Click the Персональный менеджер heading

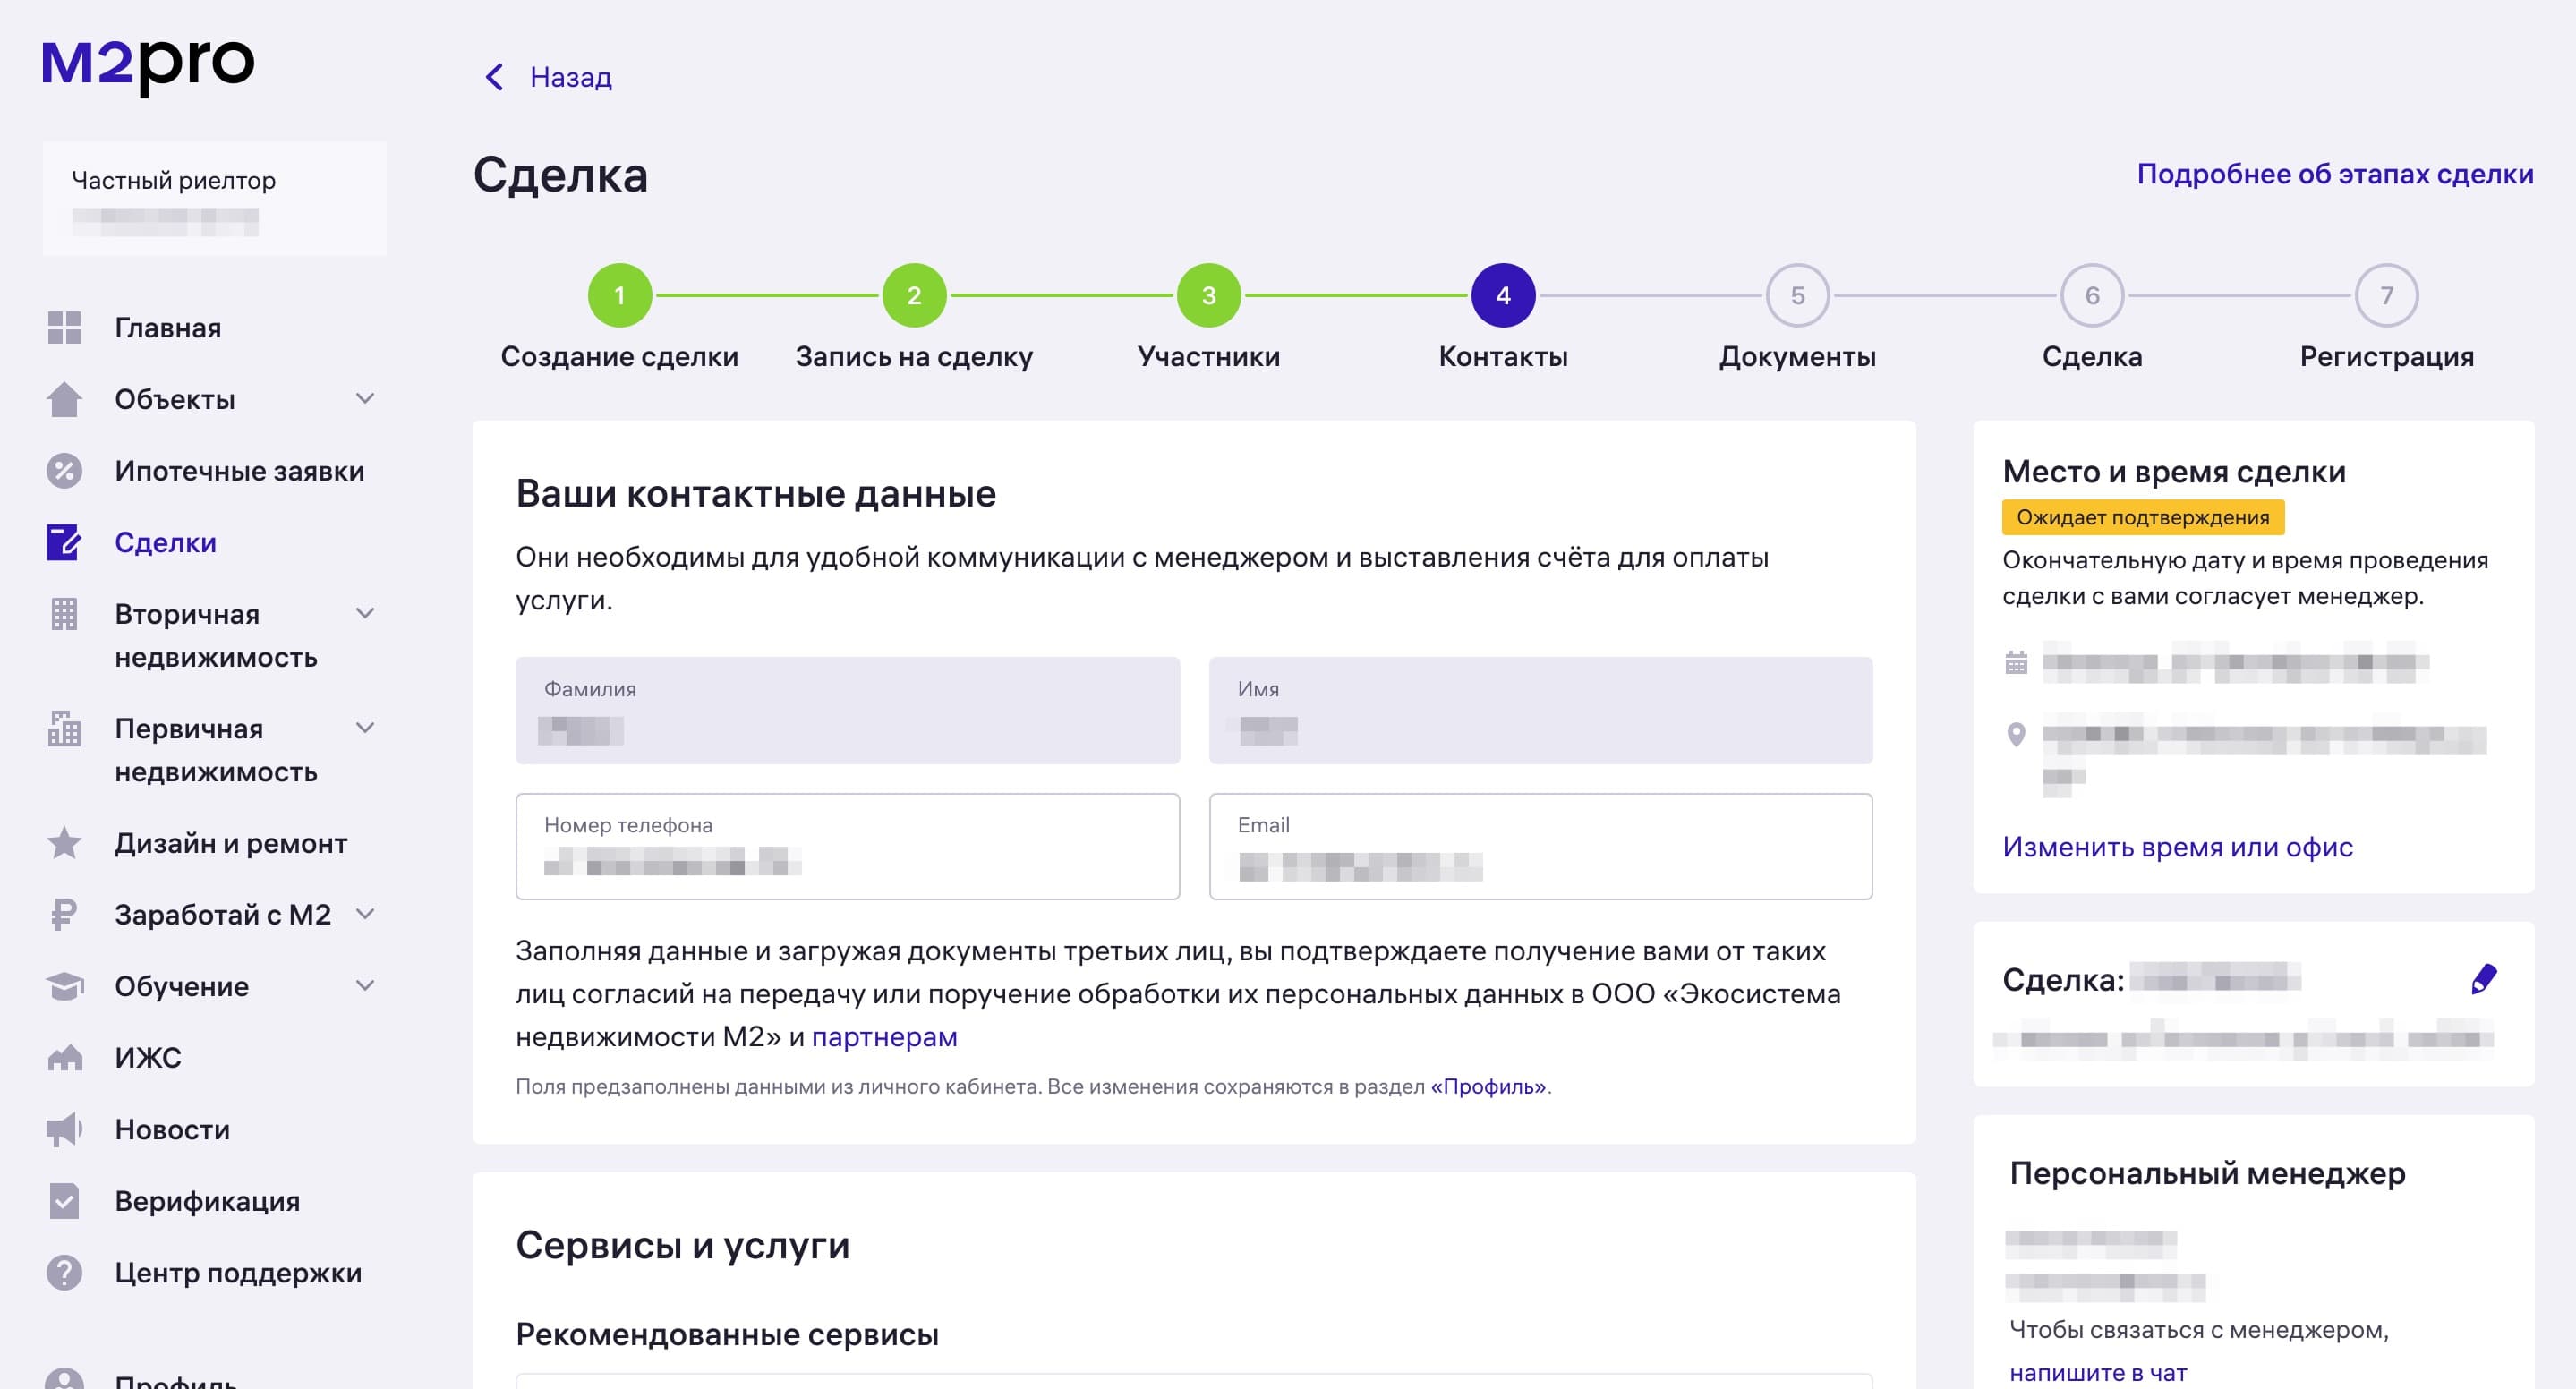point(2208,1173)
